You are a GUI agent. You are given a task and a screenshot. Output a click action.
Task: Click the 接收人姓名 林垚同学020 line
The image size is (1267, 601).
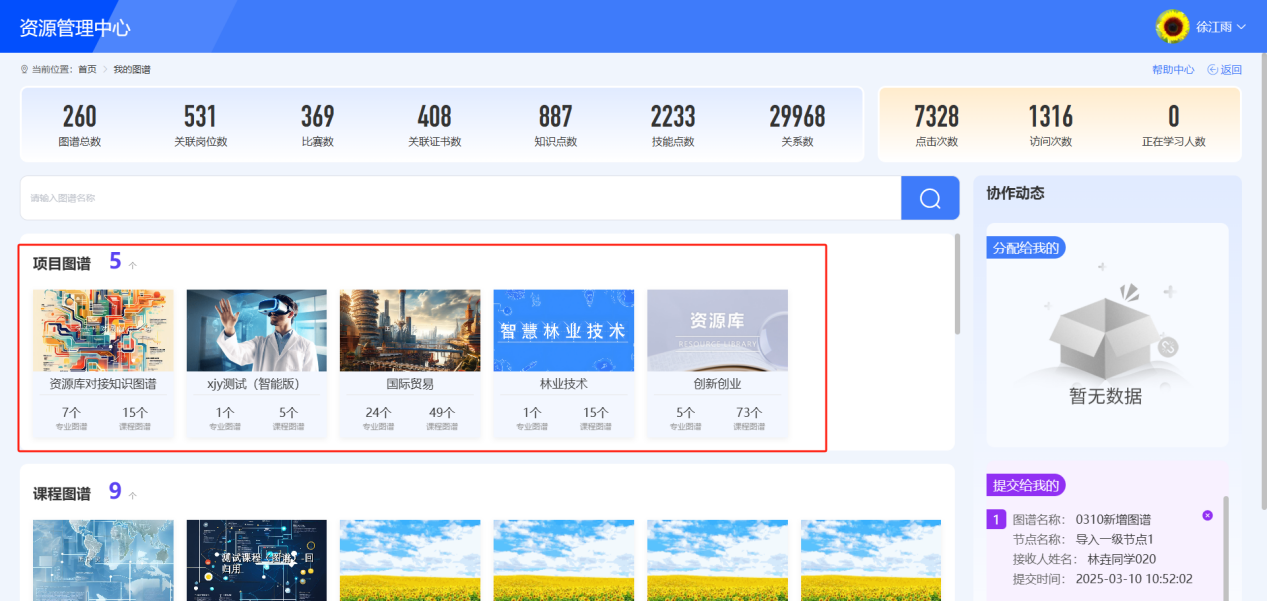[x=1084, y=559]
